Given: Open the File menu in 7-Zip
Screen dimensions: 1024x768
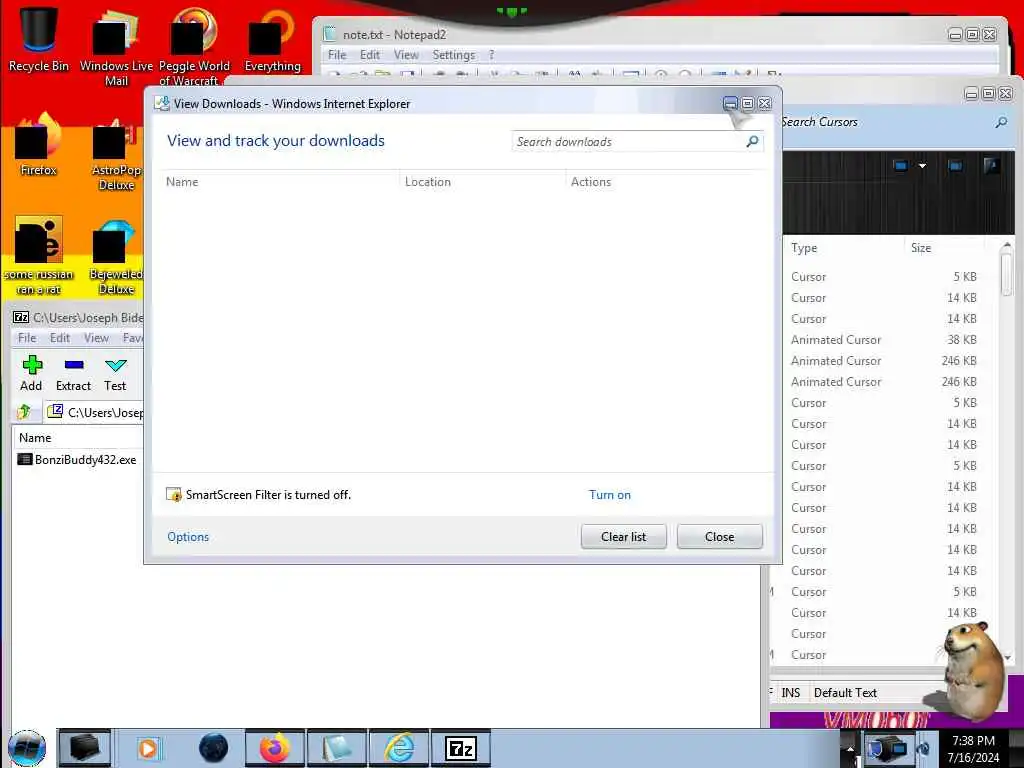Looking at the screenshot, I should pyautogui.click(x=27, y=338).
